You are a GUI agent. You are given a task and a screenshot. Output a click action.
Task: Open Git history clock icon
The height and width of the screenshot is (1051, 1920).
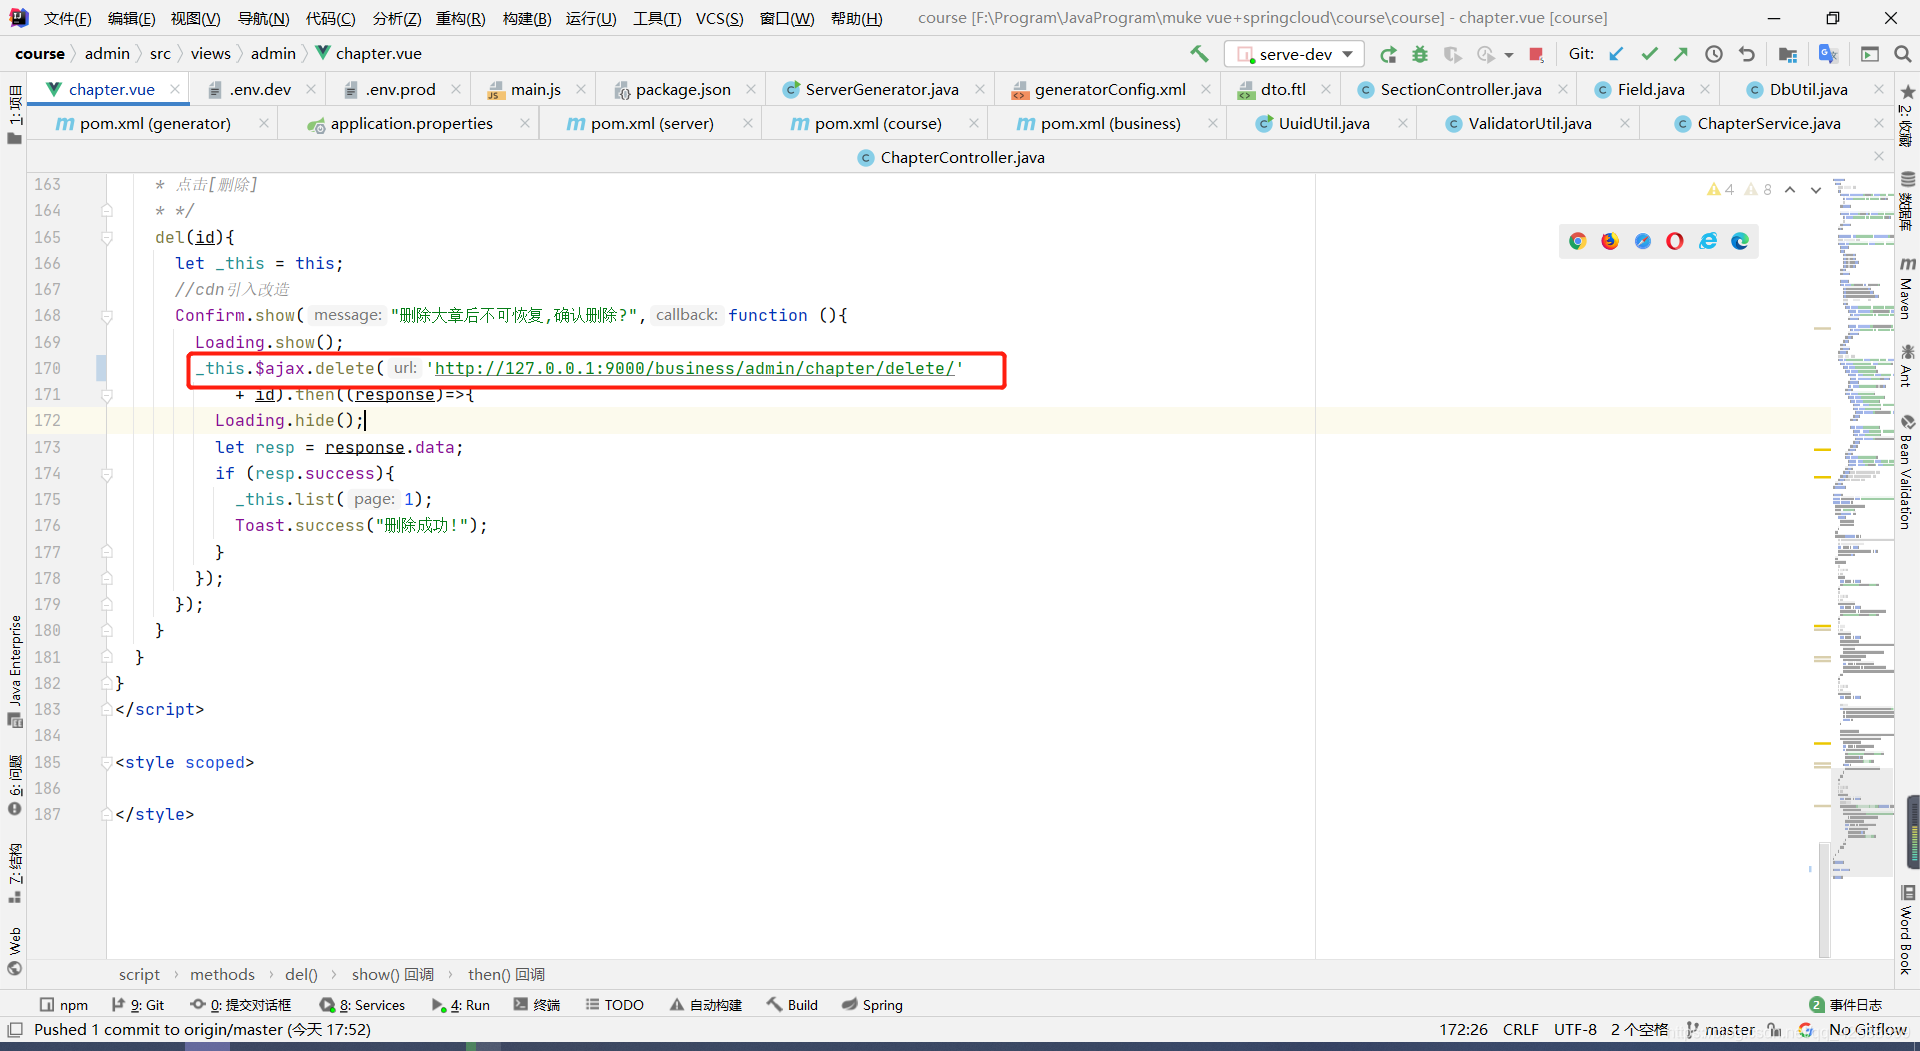coord(1714,54)
